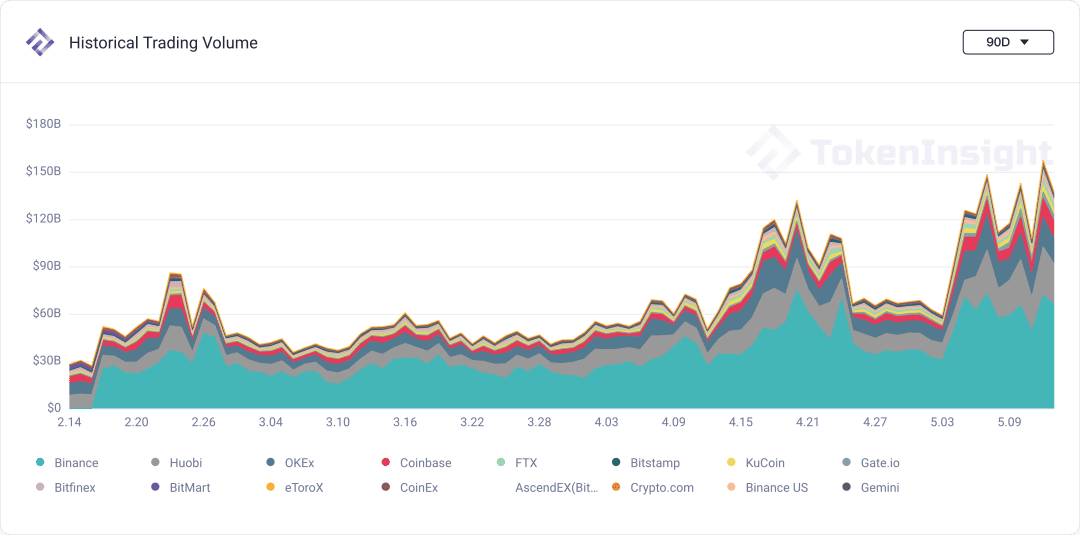
Task: Toggle Huobi legend entry
Action: point(176,463)
